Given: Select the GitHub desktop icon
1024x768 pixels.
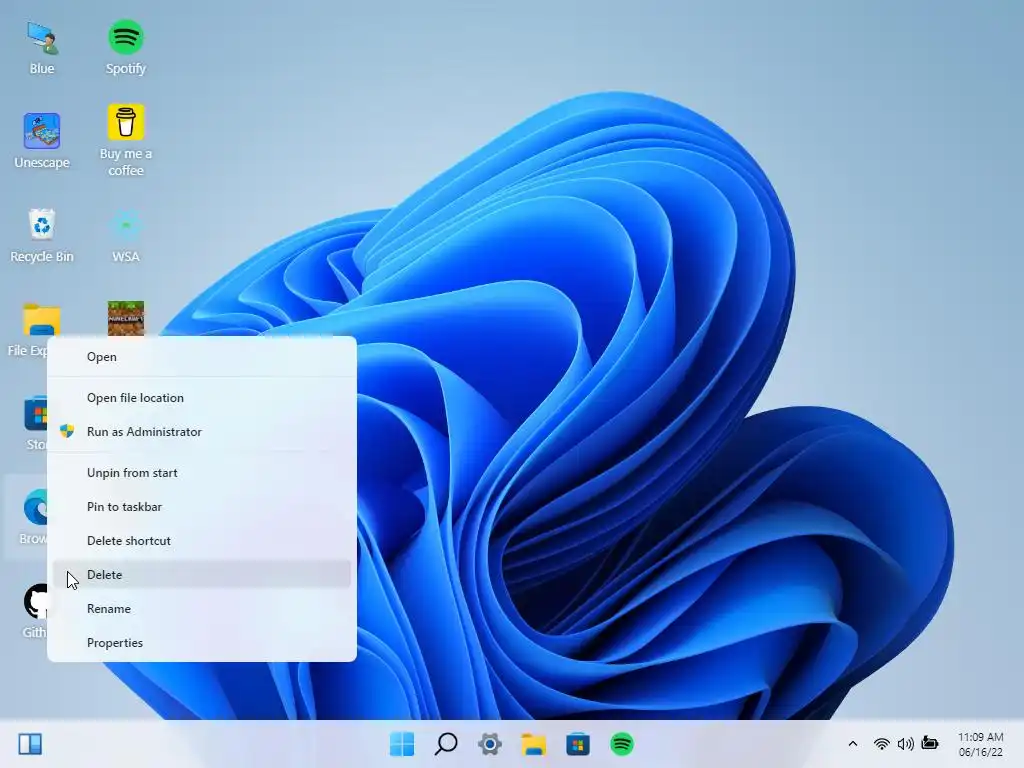Looking at the screenshot, I should pos(34,611).
